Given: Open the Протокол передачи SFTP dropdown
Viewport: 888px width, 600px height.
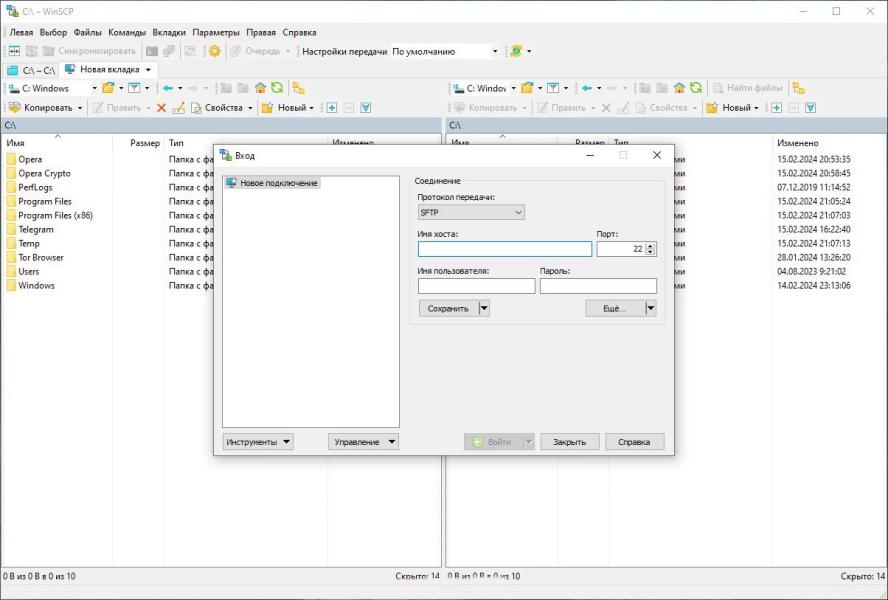Looking at the screenshot, I should tap(471, 212).
